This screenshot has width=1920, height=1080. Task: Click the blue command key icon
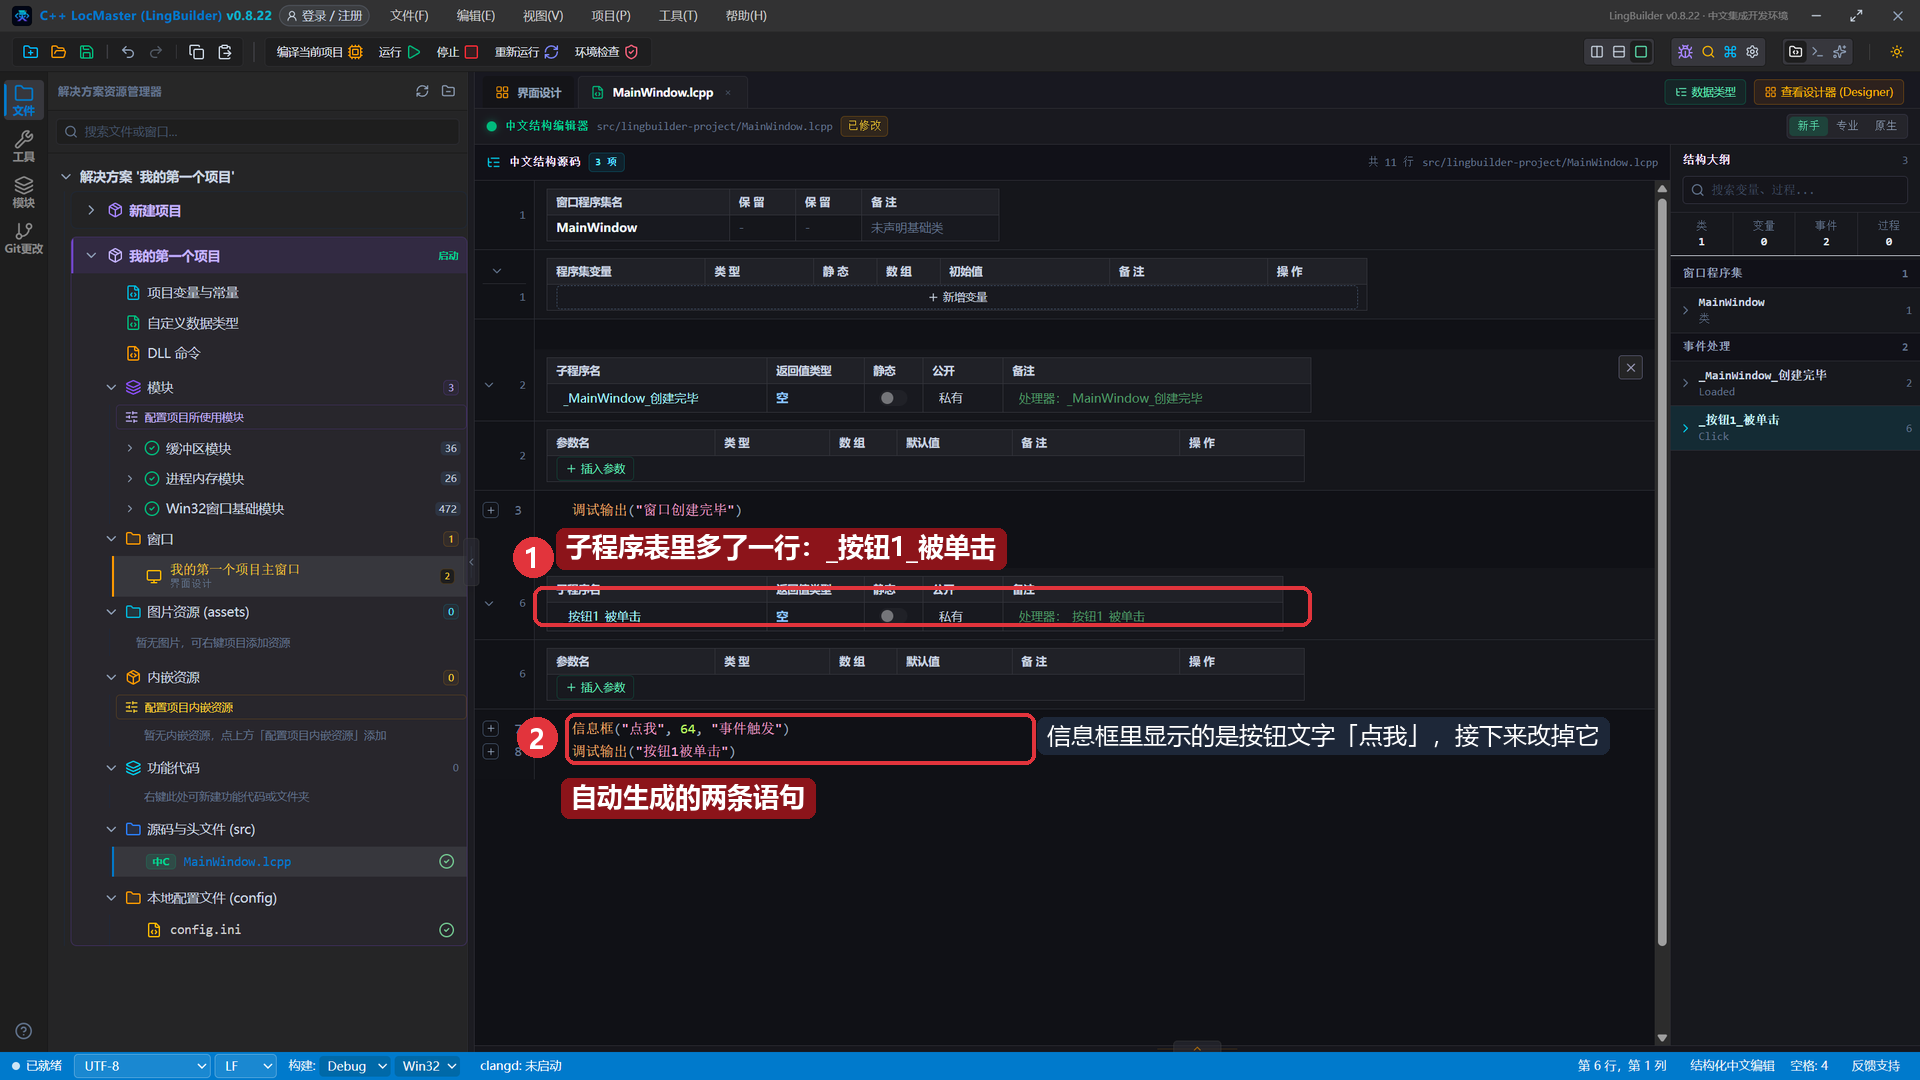pyautogui.click(x=1730, y=52)
